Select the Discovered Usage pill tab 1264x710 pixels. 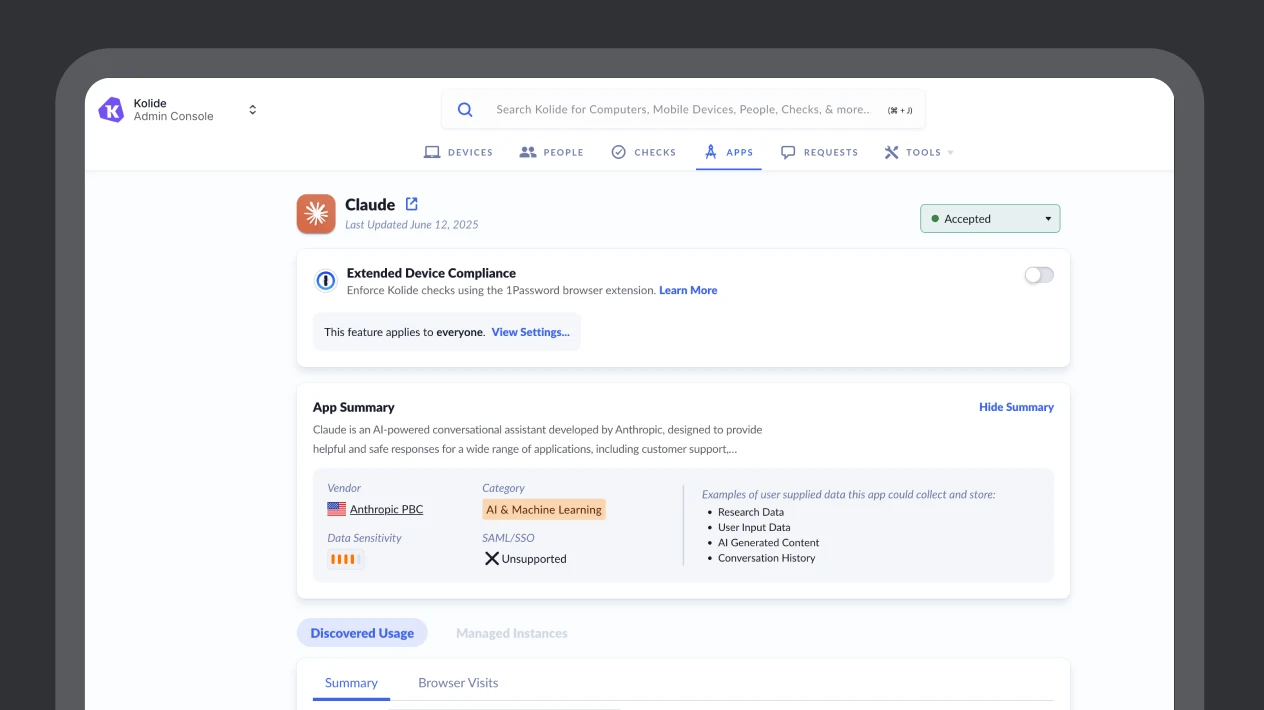[362, 633]
